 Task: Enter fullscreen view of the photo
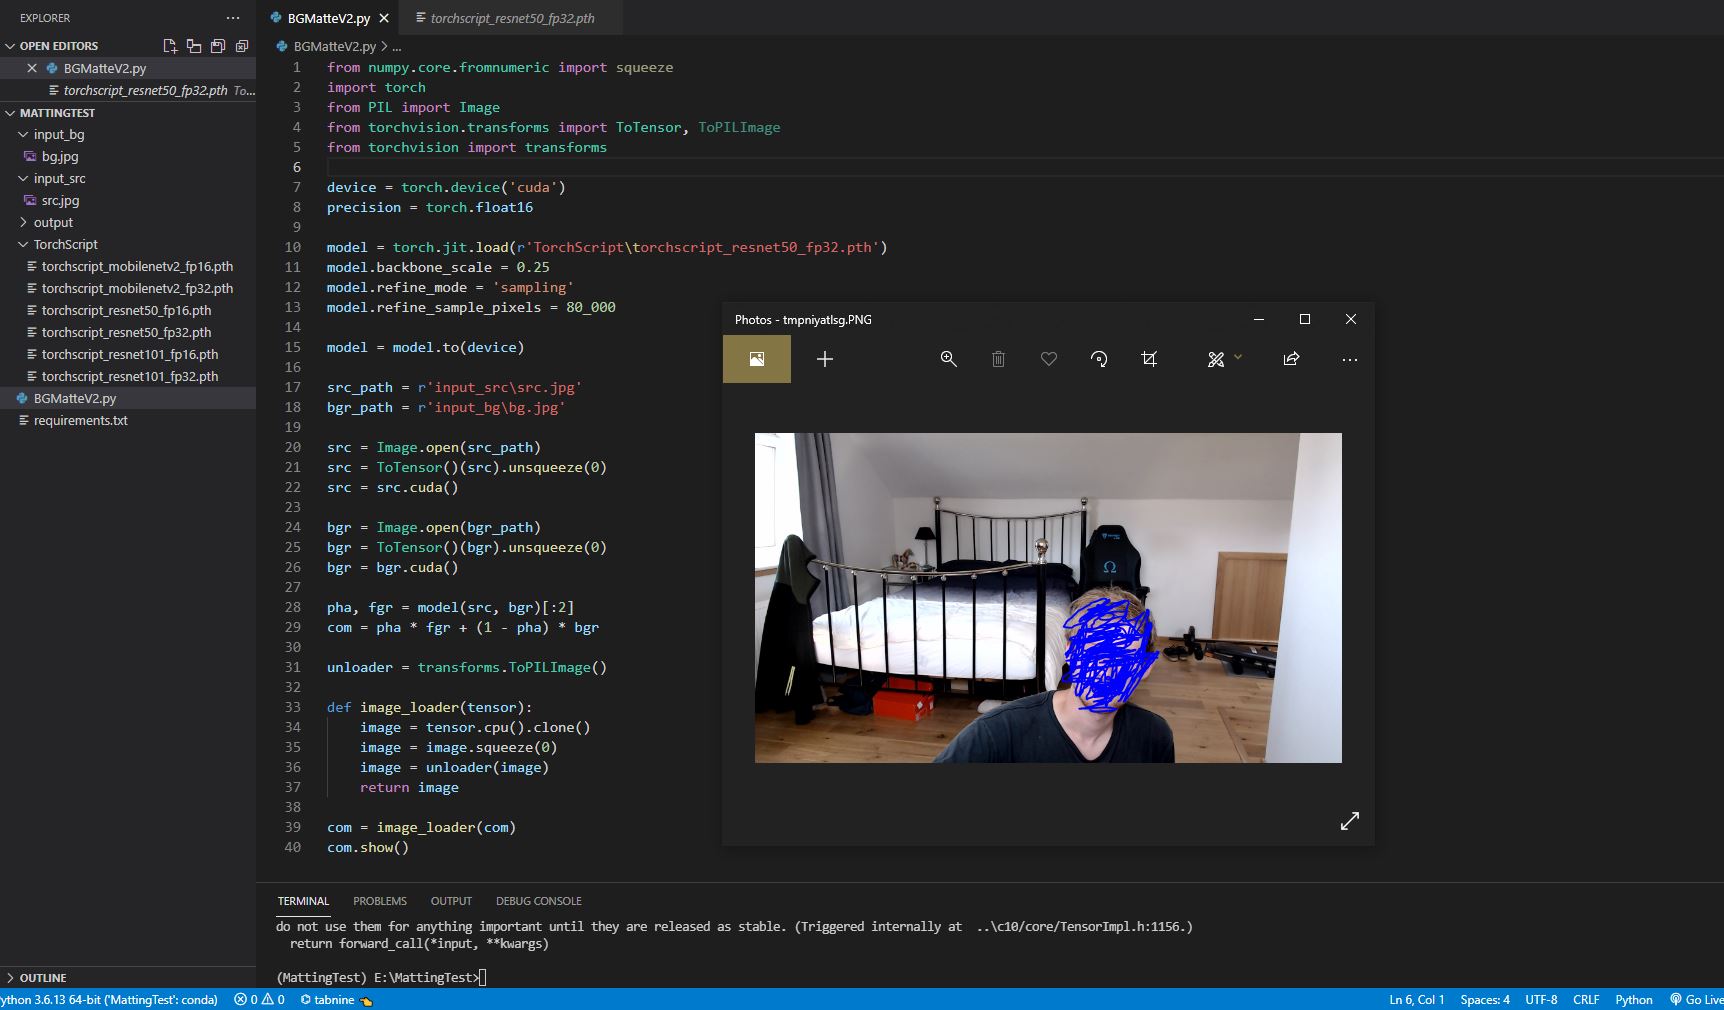(1350, 821)
